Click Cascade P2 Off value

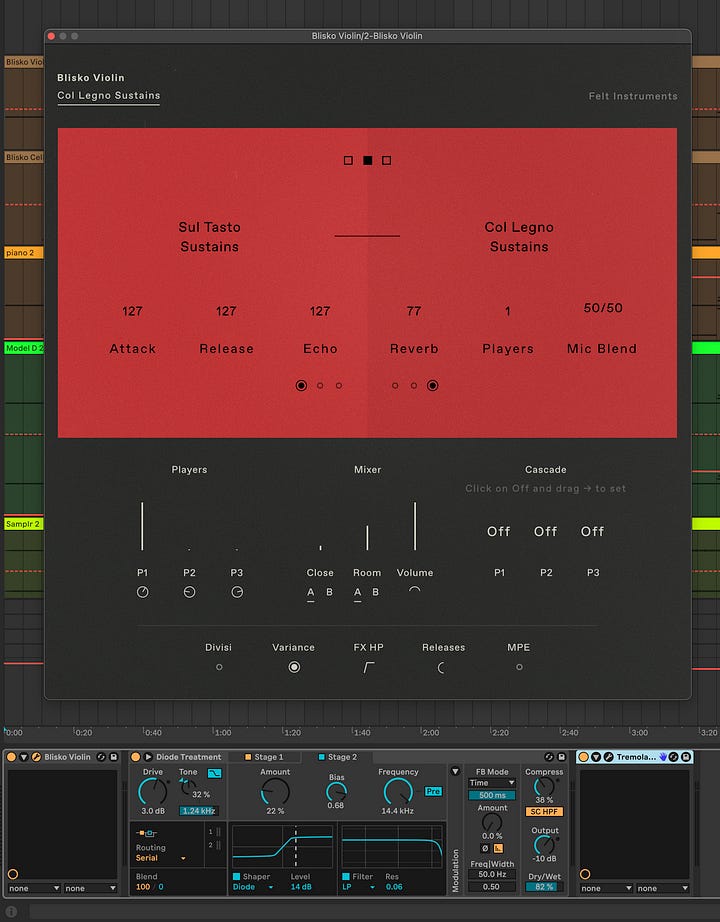(x=545, y=532)
